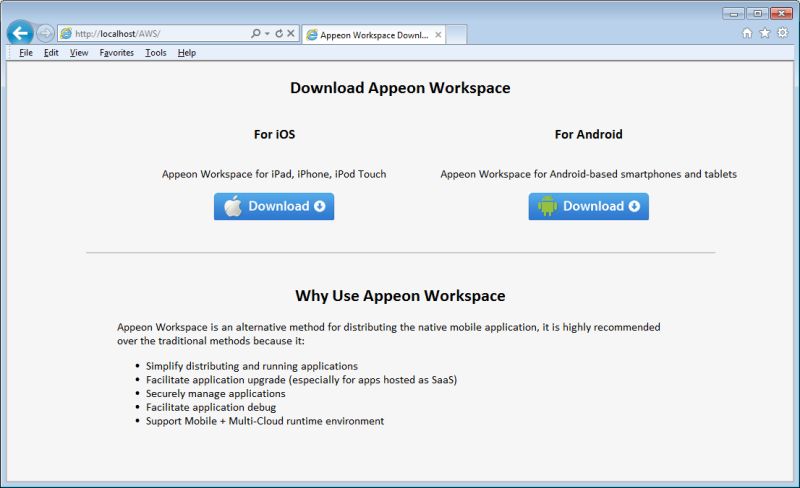The width and height of the screenshot is (800, 488).
Task: Minimize the browser window
Action: 734,14
